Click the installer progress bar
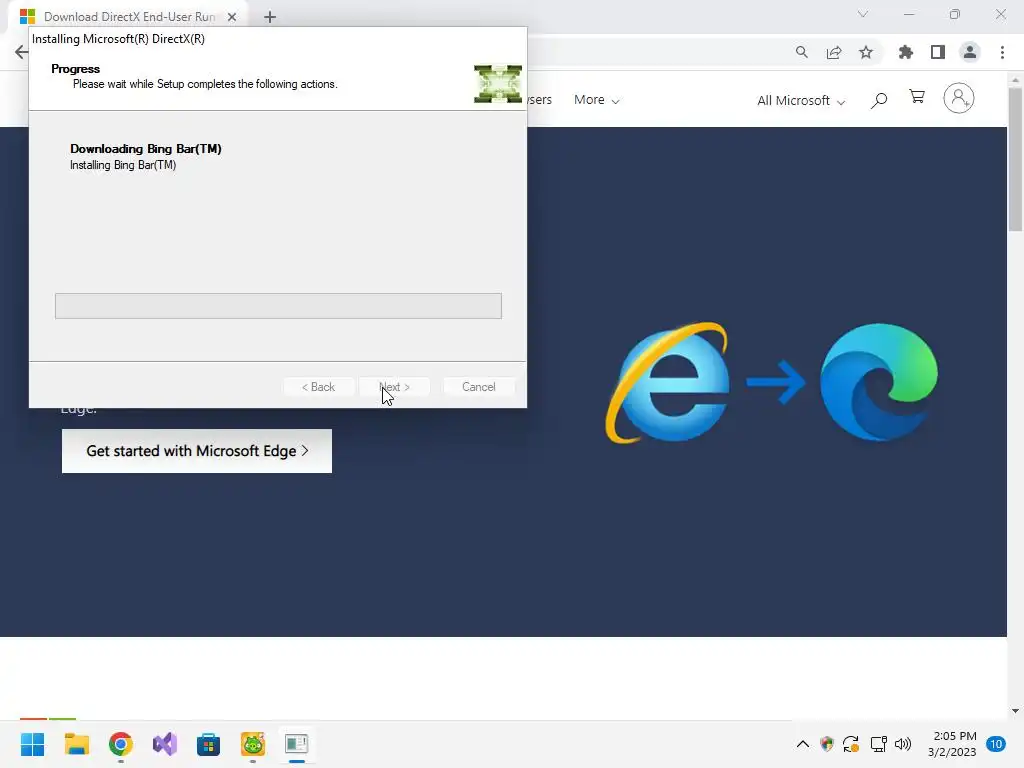This screenshot has height=768, width=1024. pos(278,306)
